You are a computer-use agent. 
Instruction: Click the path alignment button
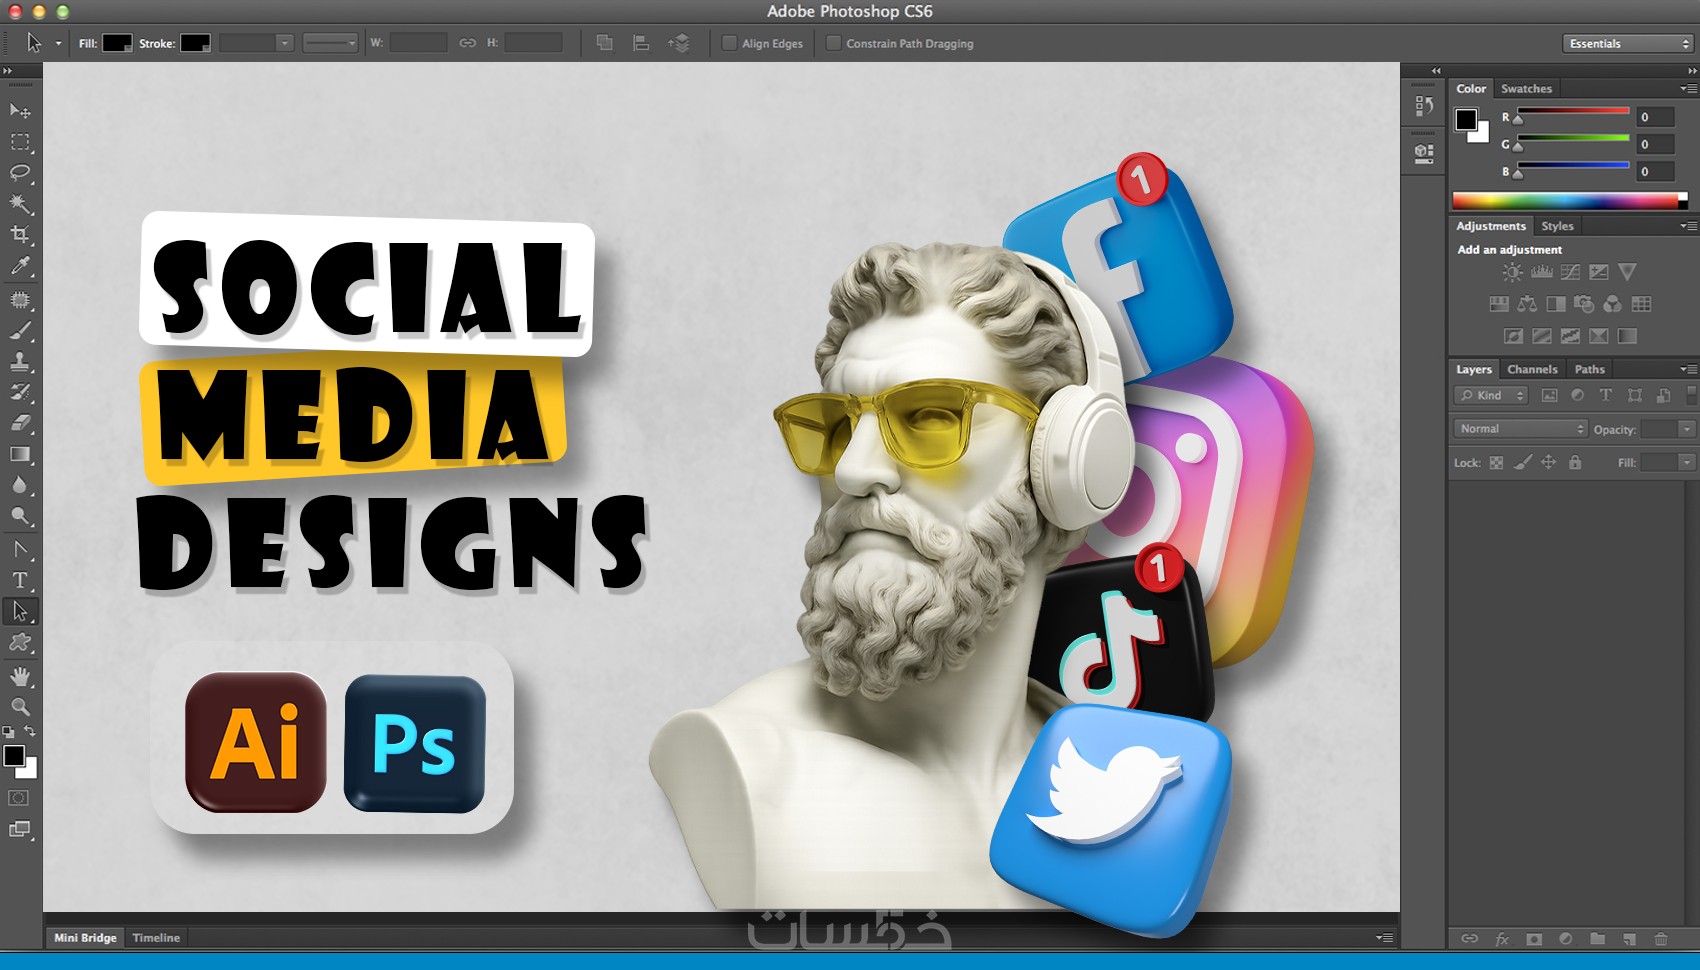(x=641, y=43)
